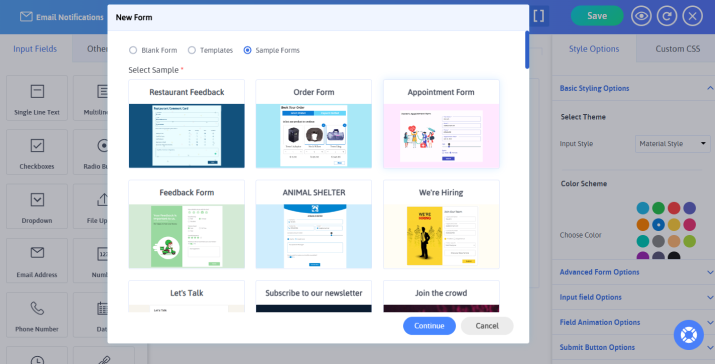Screen dimensions: 715x364
Task: Click the green Save button
Action: pyautogui.click(x=597, y=16)
